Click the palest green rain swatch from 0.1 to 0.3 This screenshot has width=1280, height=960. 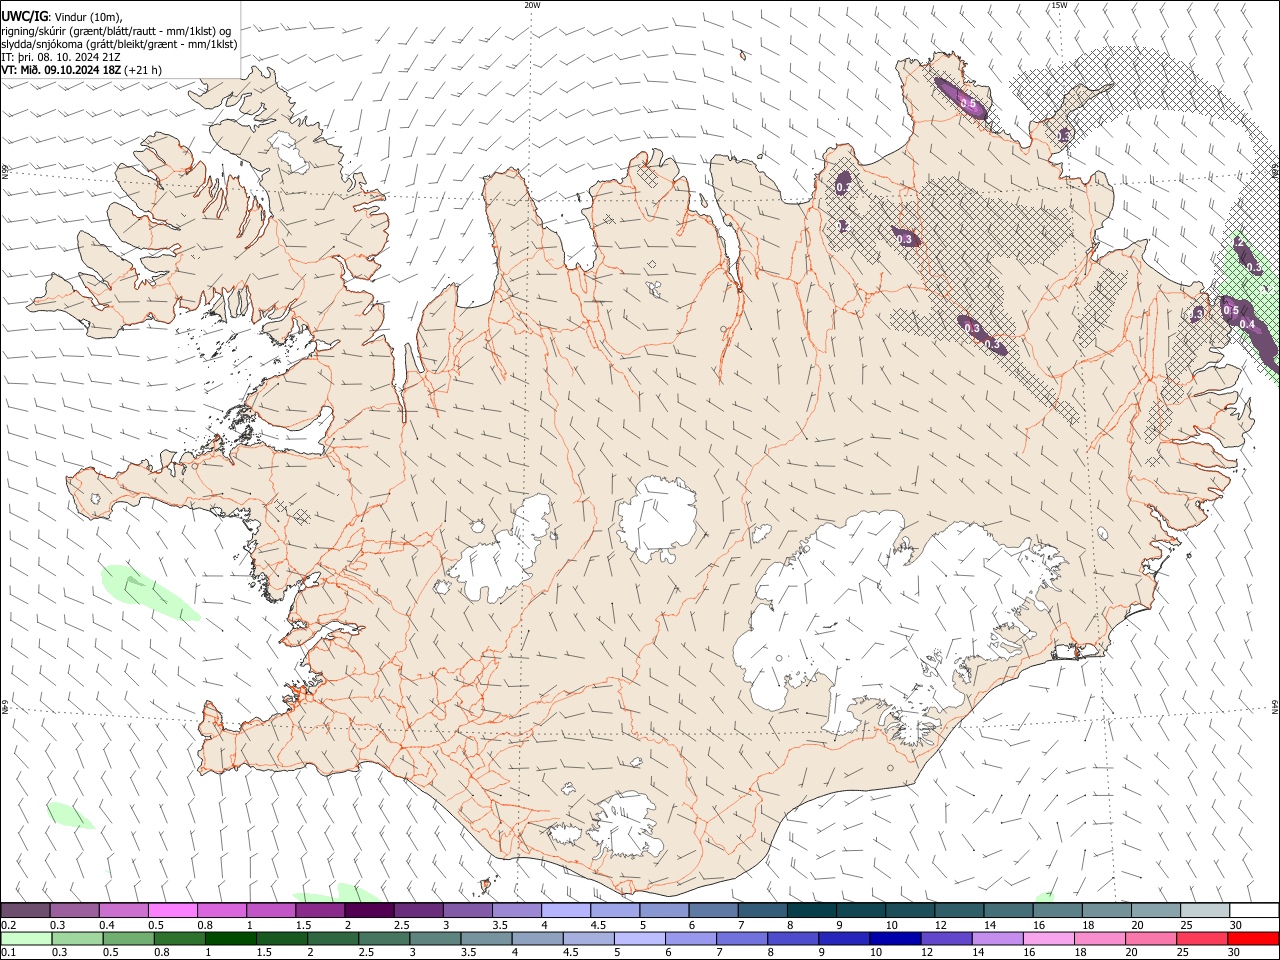click(26, 938)
